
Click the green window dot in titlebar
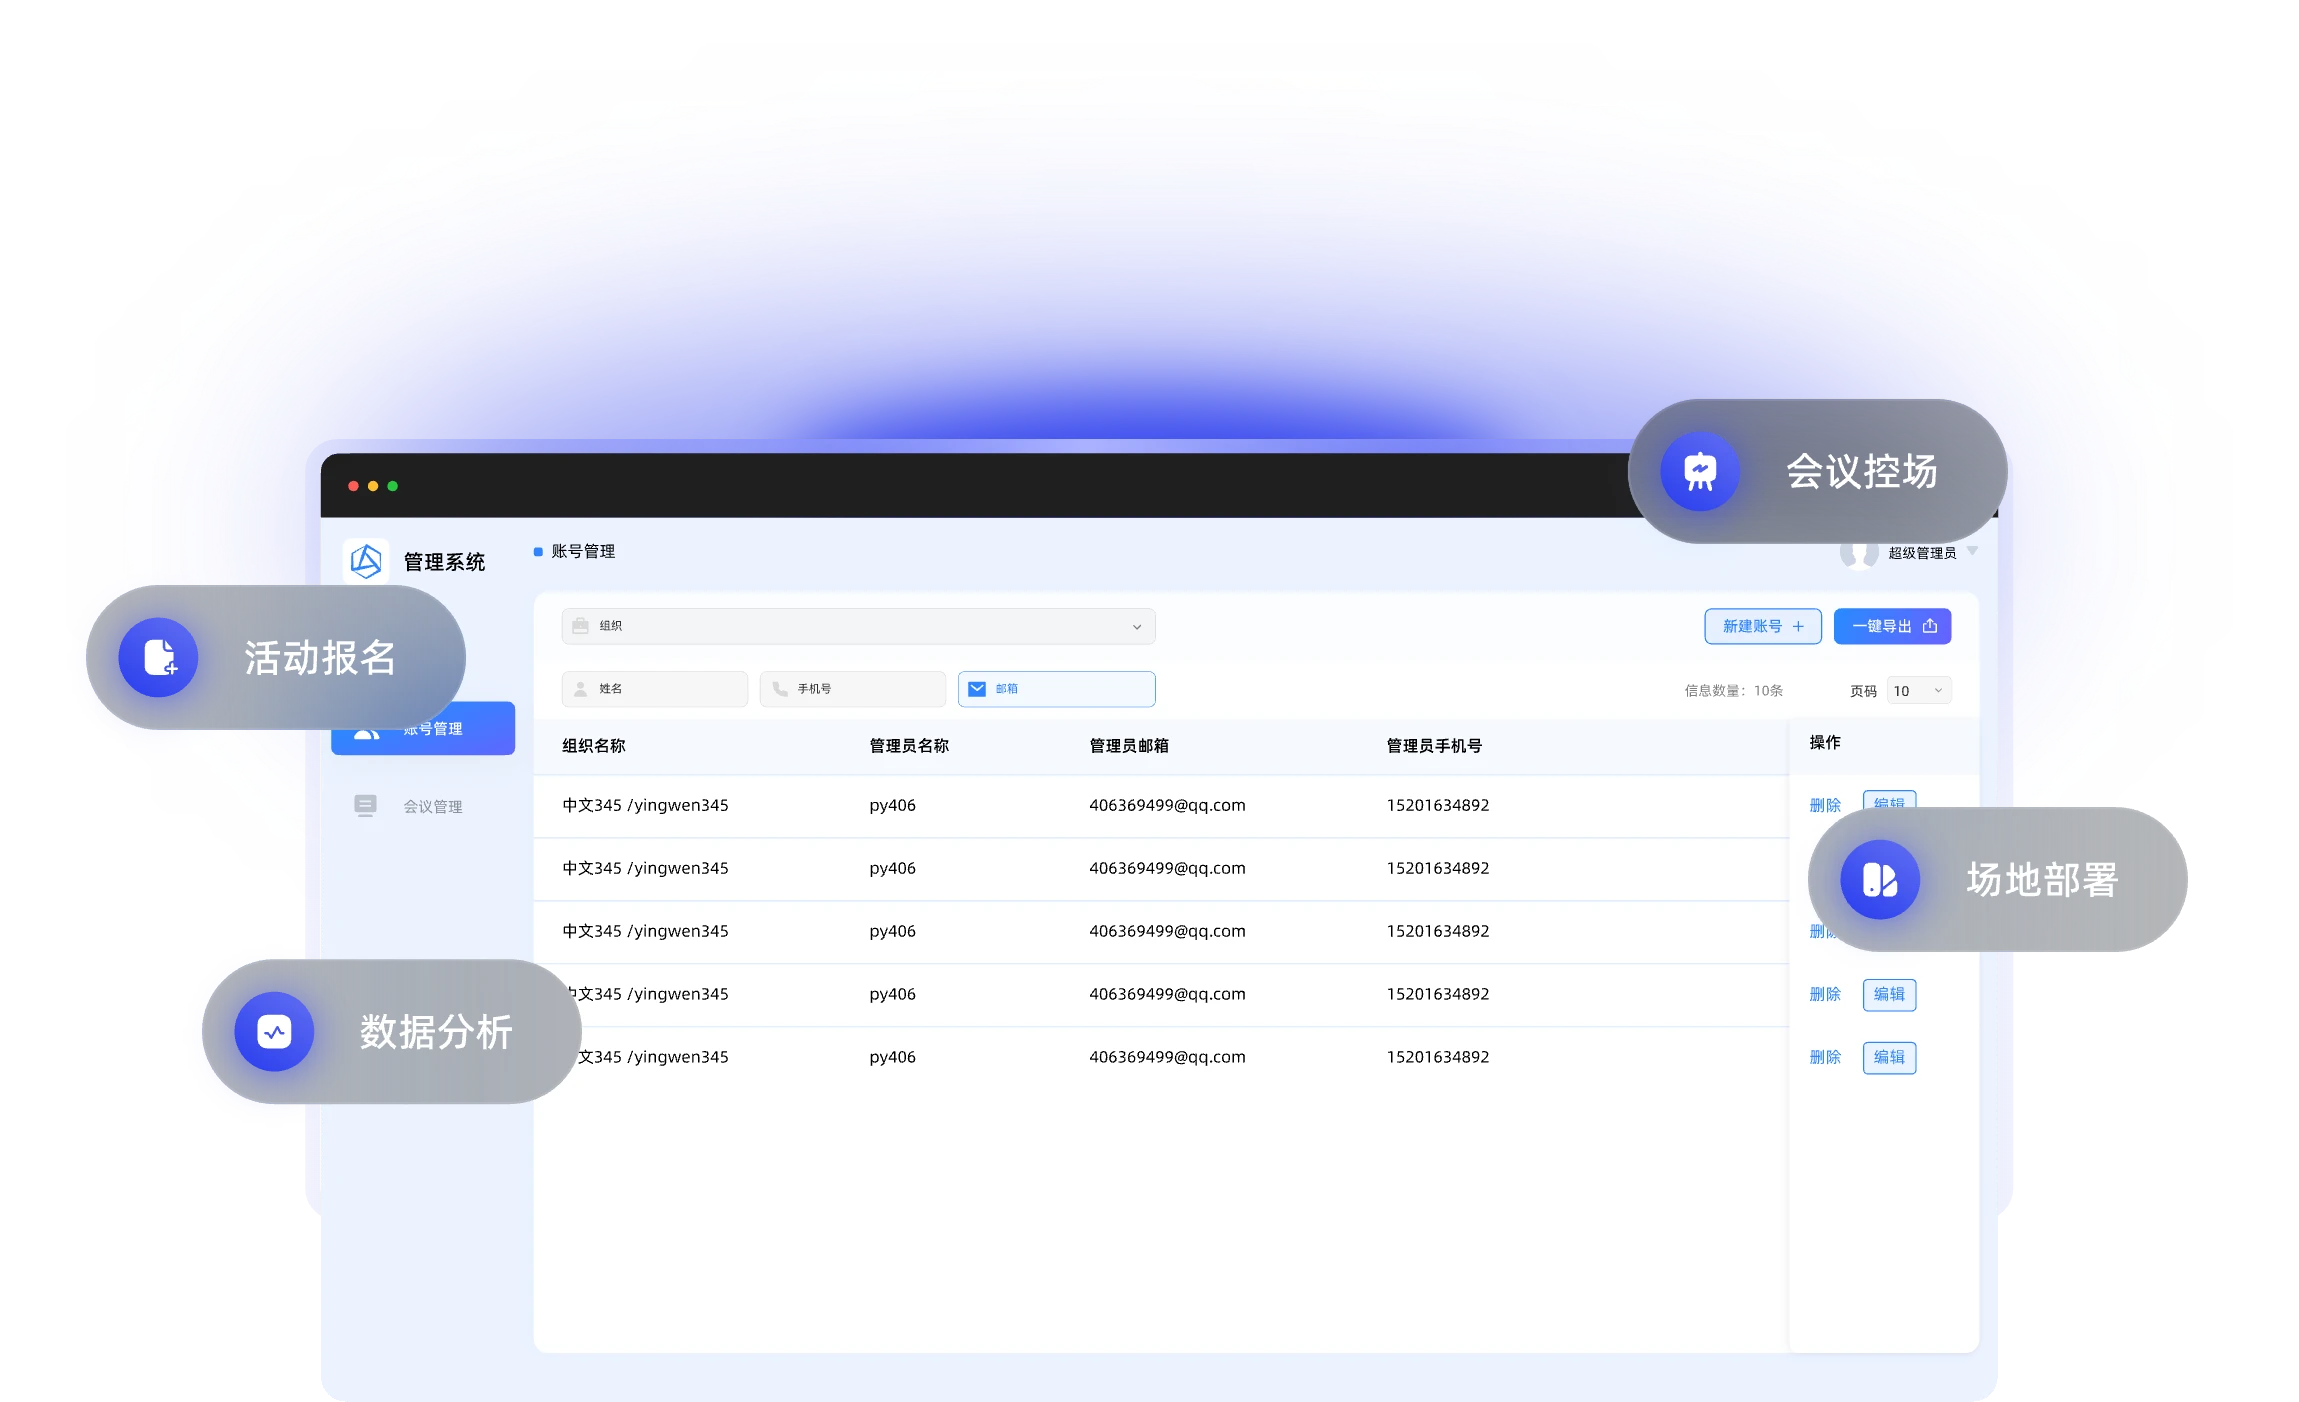[393, 486]
